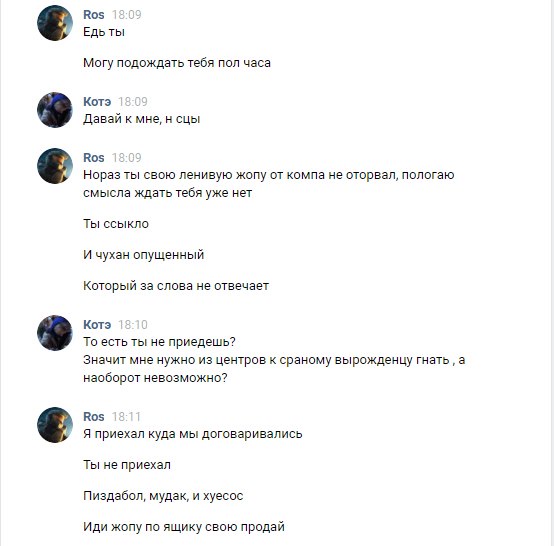Open Ros name above 'Нораз ты свою' message
Viewport: 554px width, 546px height.
tap(94, 158)
